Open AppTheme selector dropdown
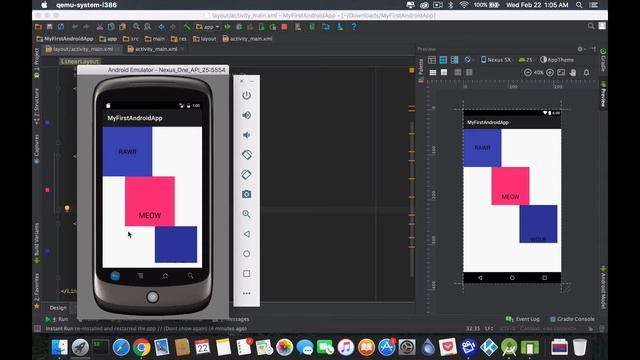The height and width of the screenshot is (360, 640). tap(558, 60)
